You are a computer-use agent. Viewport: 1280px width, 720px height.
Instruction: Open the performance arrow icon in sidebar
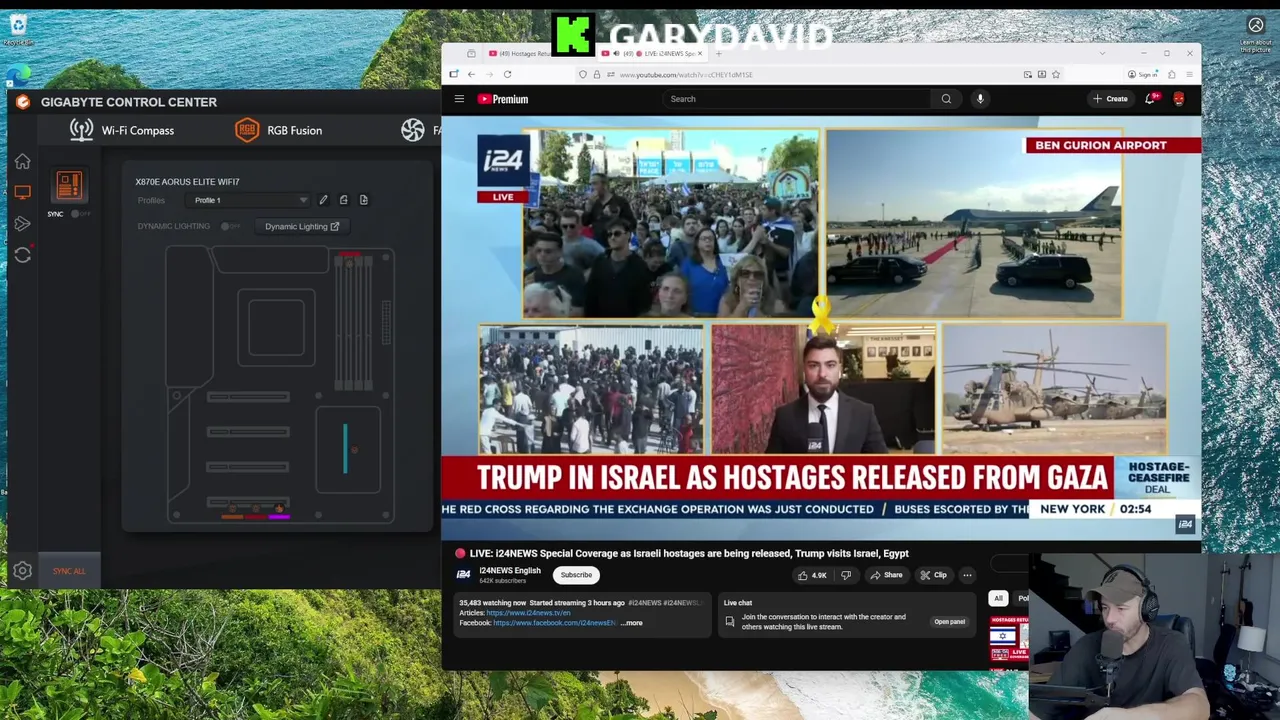22,224
